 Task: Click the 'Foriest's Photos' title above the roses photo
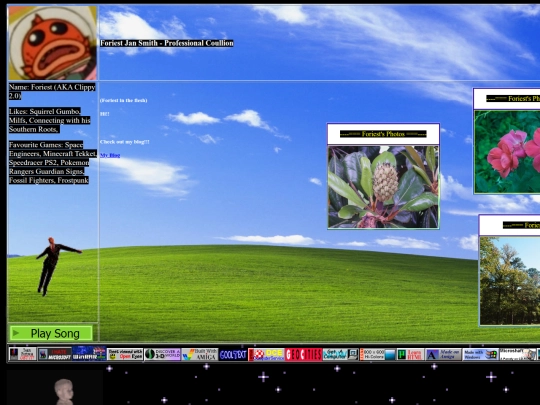[513, 98]
